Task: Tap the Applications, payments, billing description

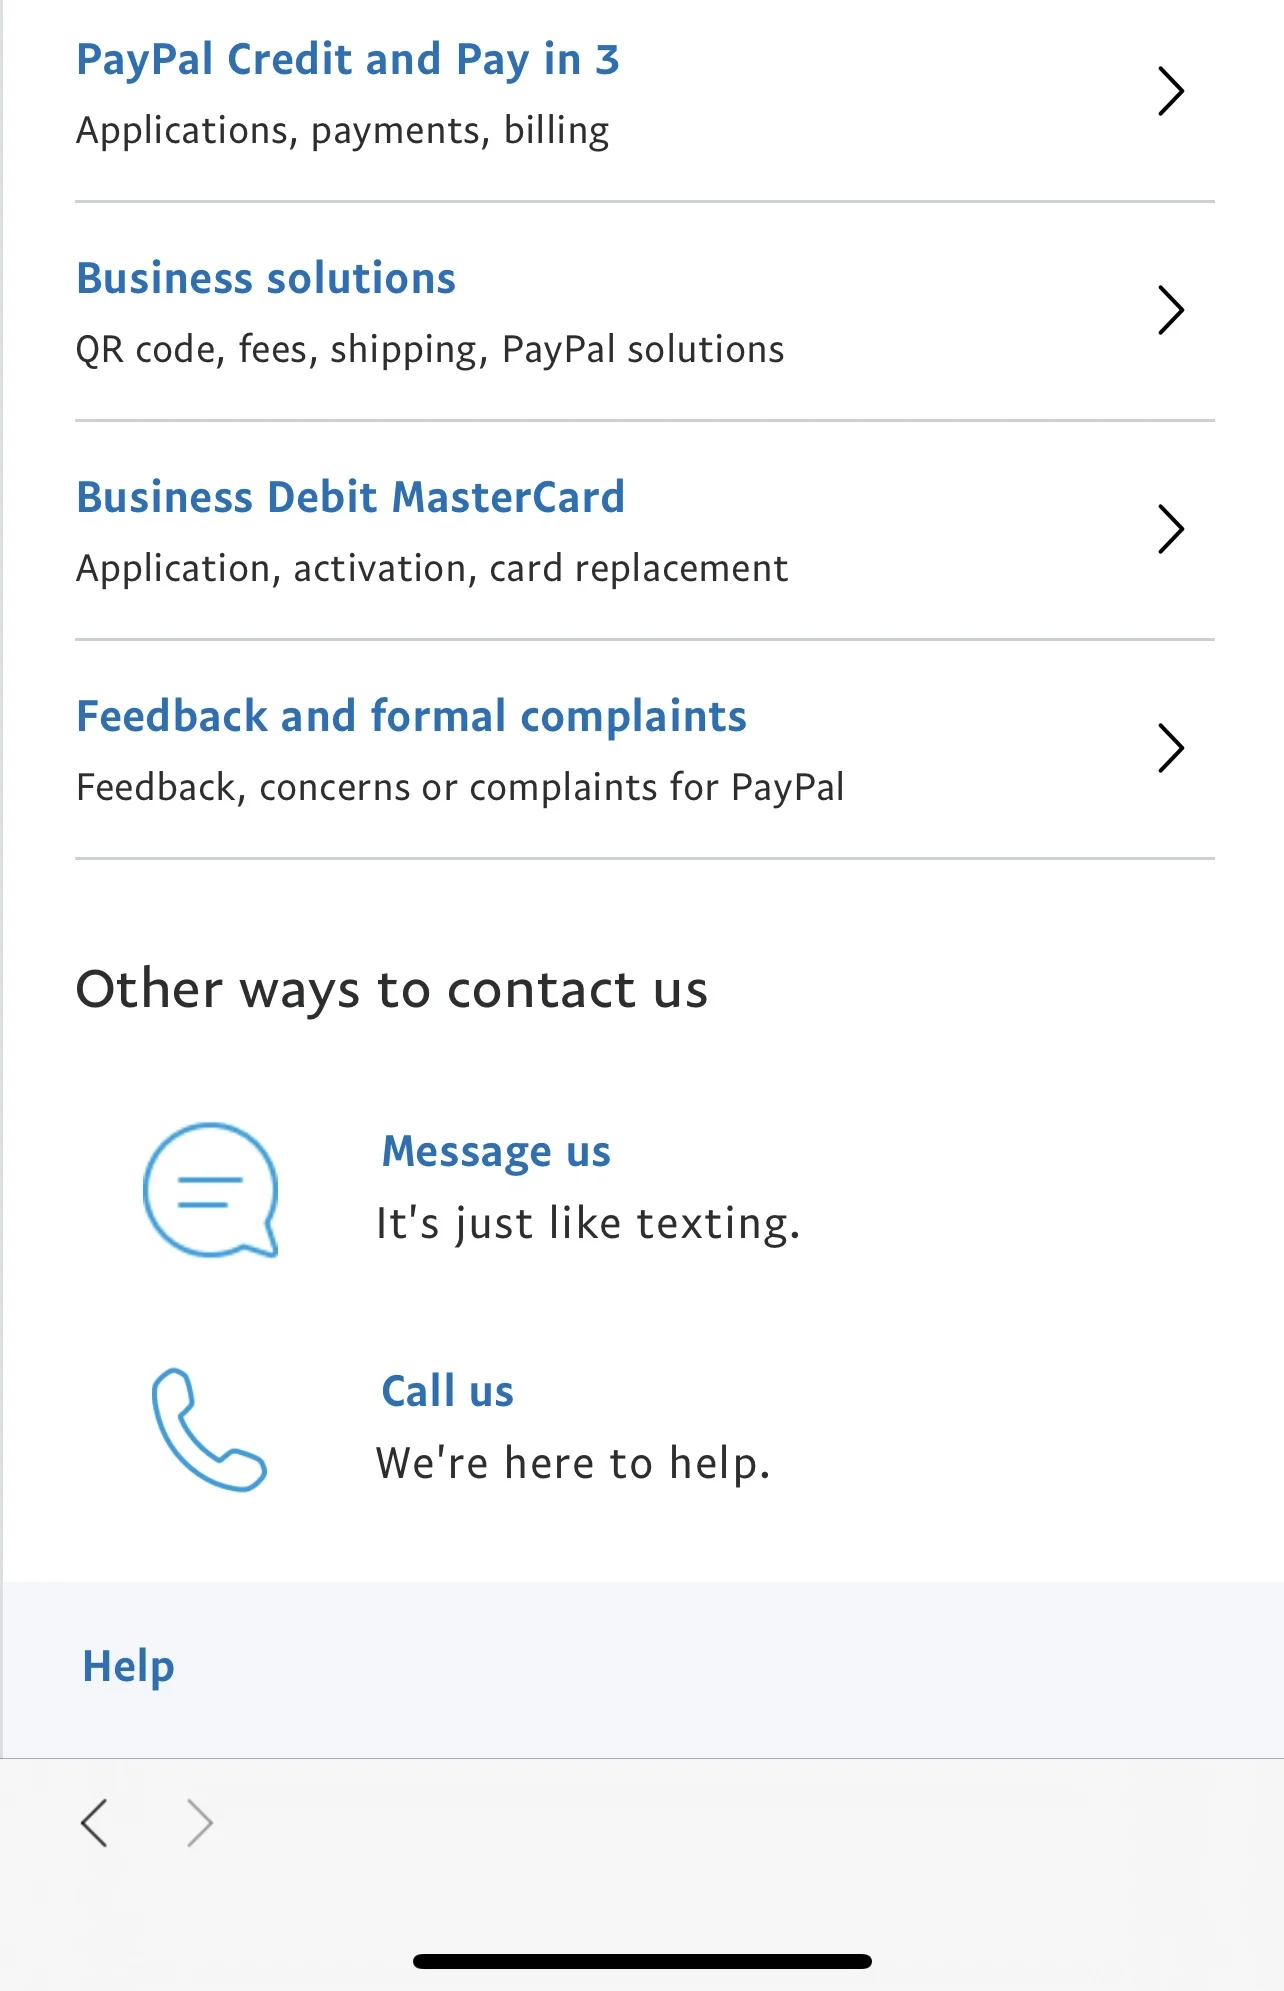Action: click(342, 131)
